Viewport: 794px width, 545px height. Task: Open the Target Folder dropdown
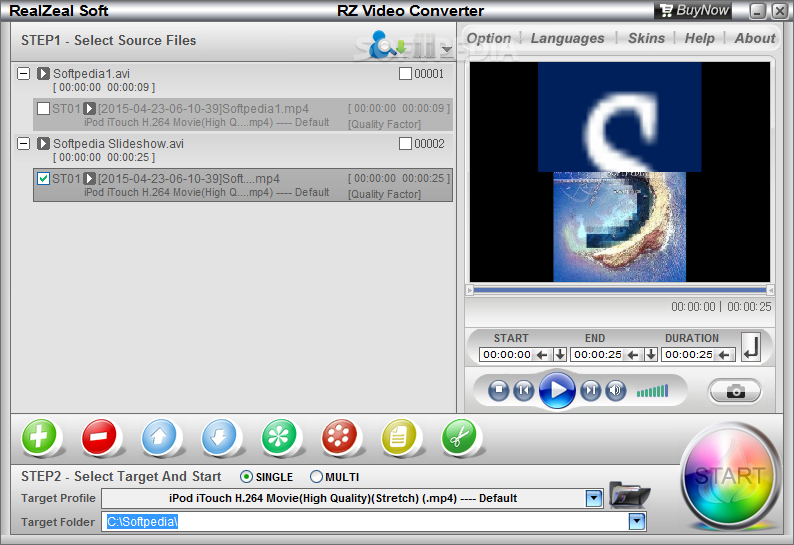tap(637, 521)
